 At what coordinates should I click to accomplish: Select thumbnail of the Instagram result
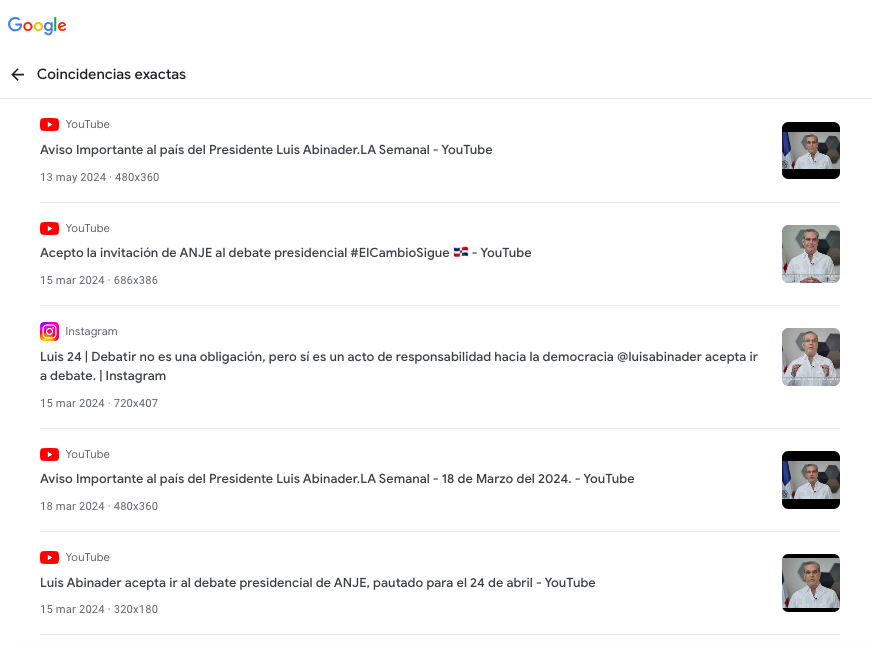(x=811, y=357)
